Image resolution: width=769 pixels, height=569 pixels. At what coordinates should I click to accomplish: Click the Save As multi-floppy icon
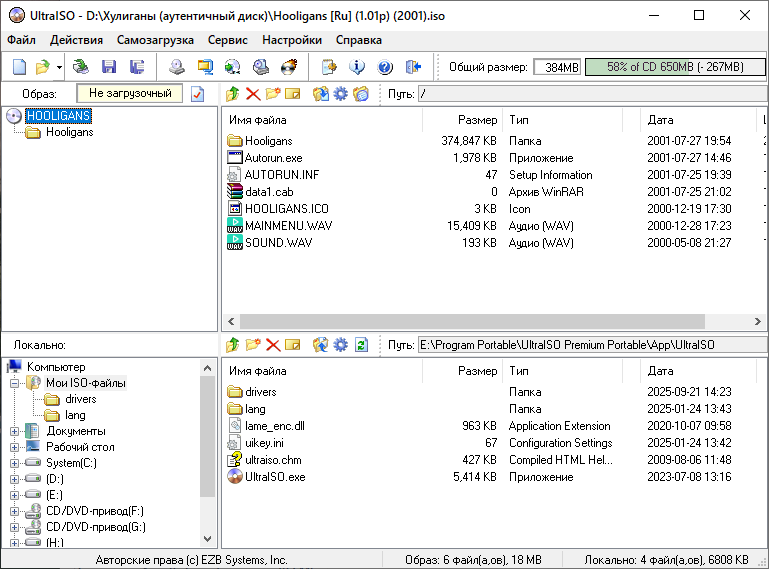point(137,67)
